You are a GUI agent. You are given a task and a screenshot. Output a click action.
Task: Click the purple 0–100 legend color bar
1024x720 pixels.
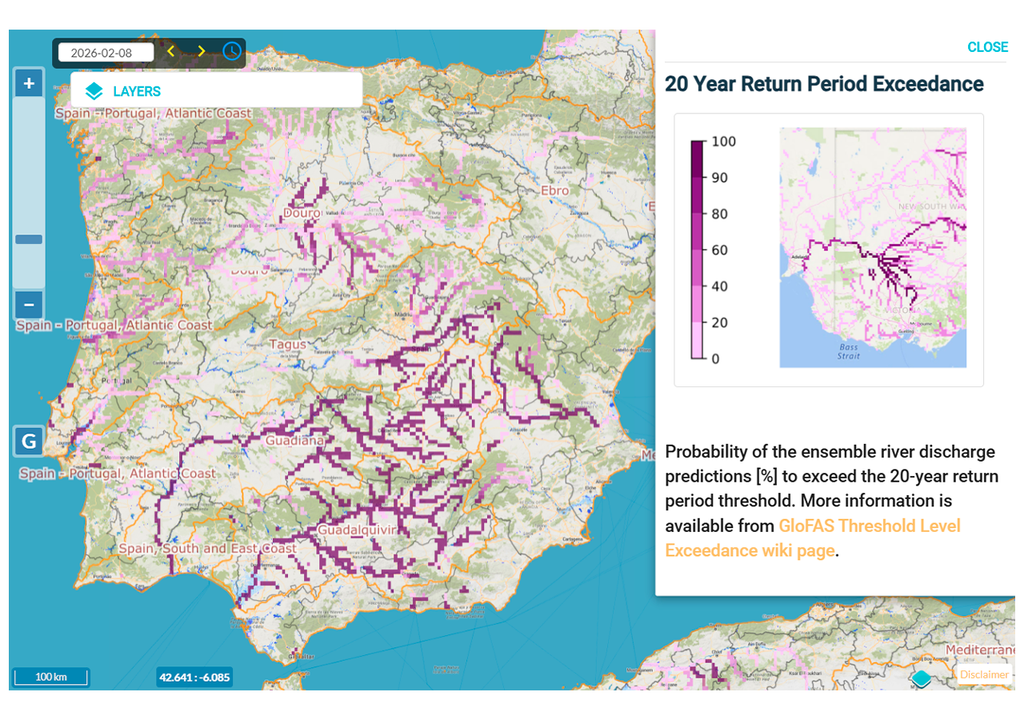697,250
